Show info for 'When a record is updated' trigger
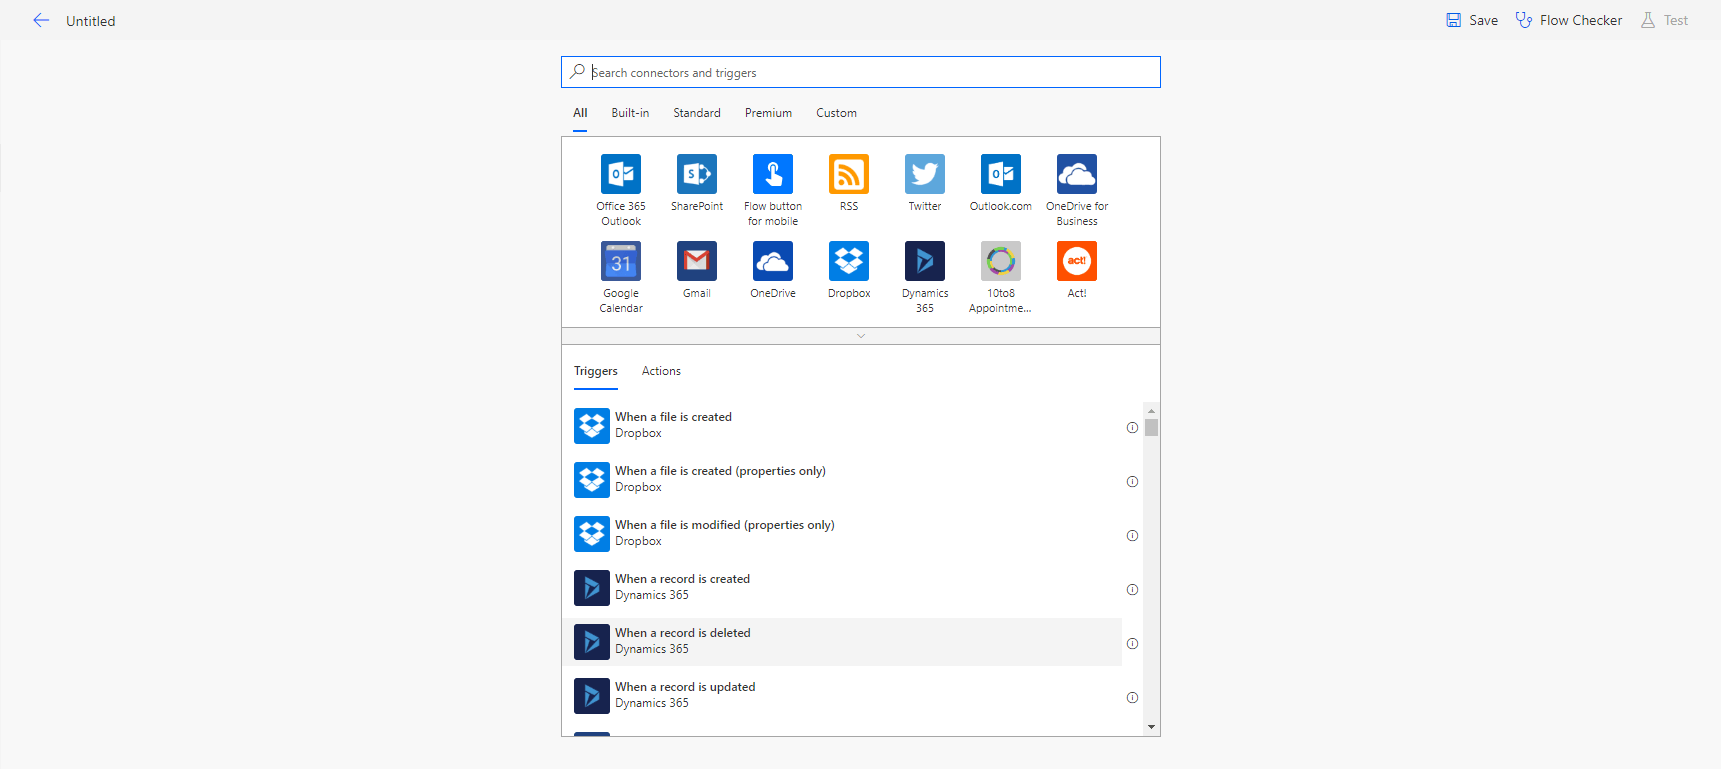 click(x=1132, y=698)
